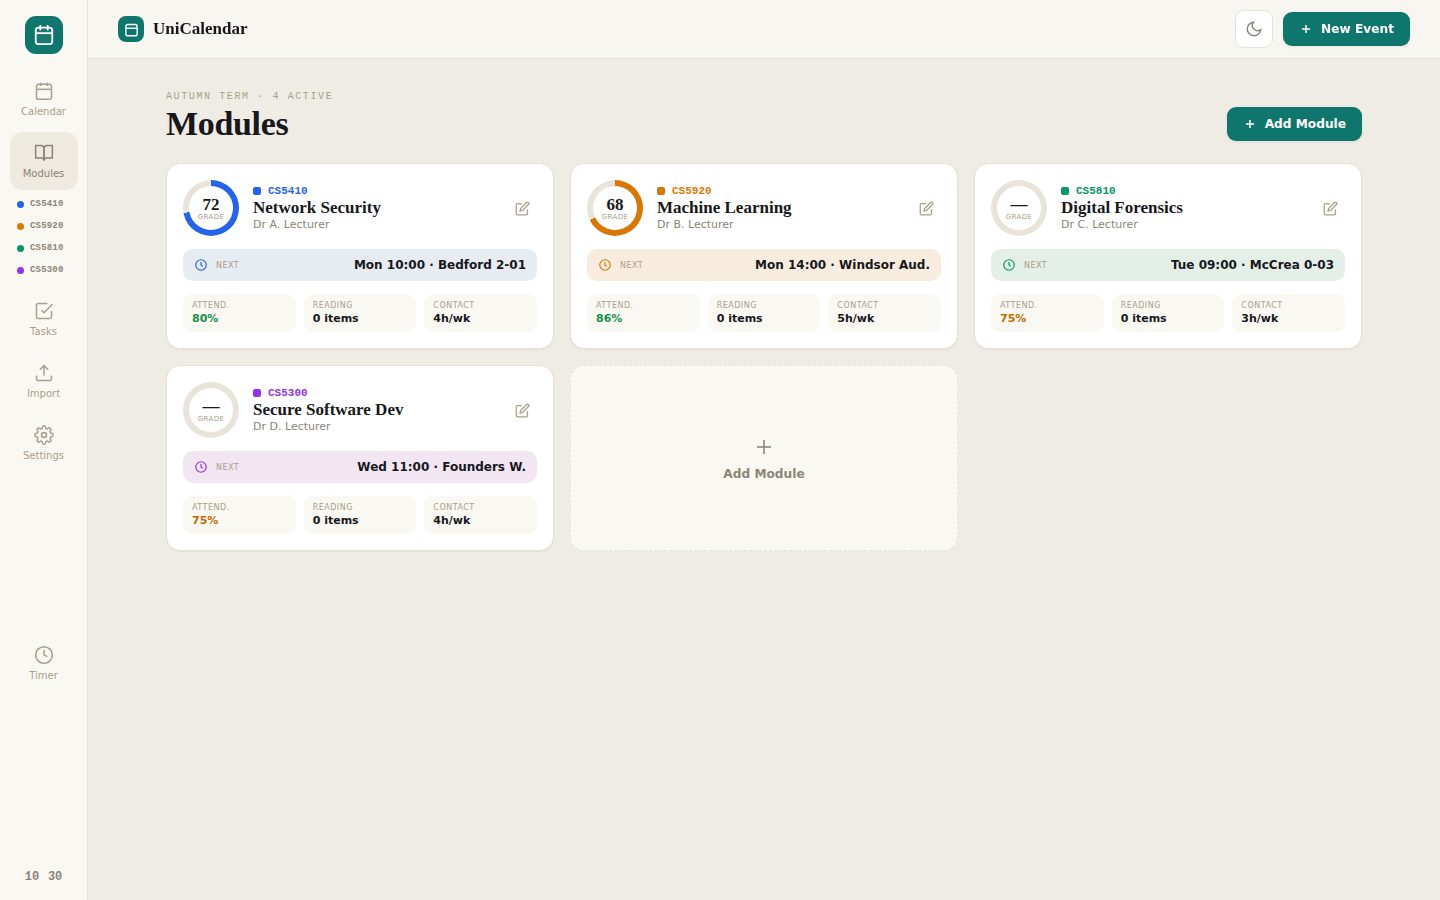Select CS5410 in the sidebar module list

[x=41, y=204]
